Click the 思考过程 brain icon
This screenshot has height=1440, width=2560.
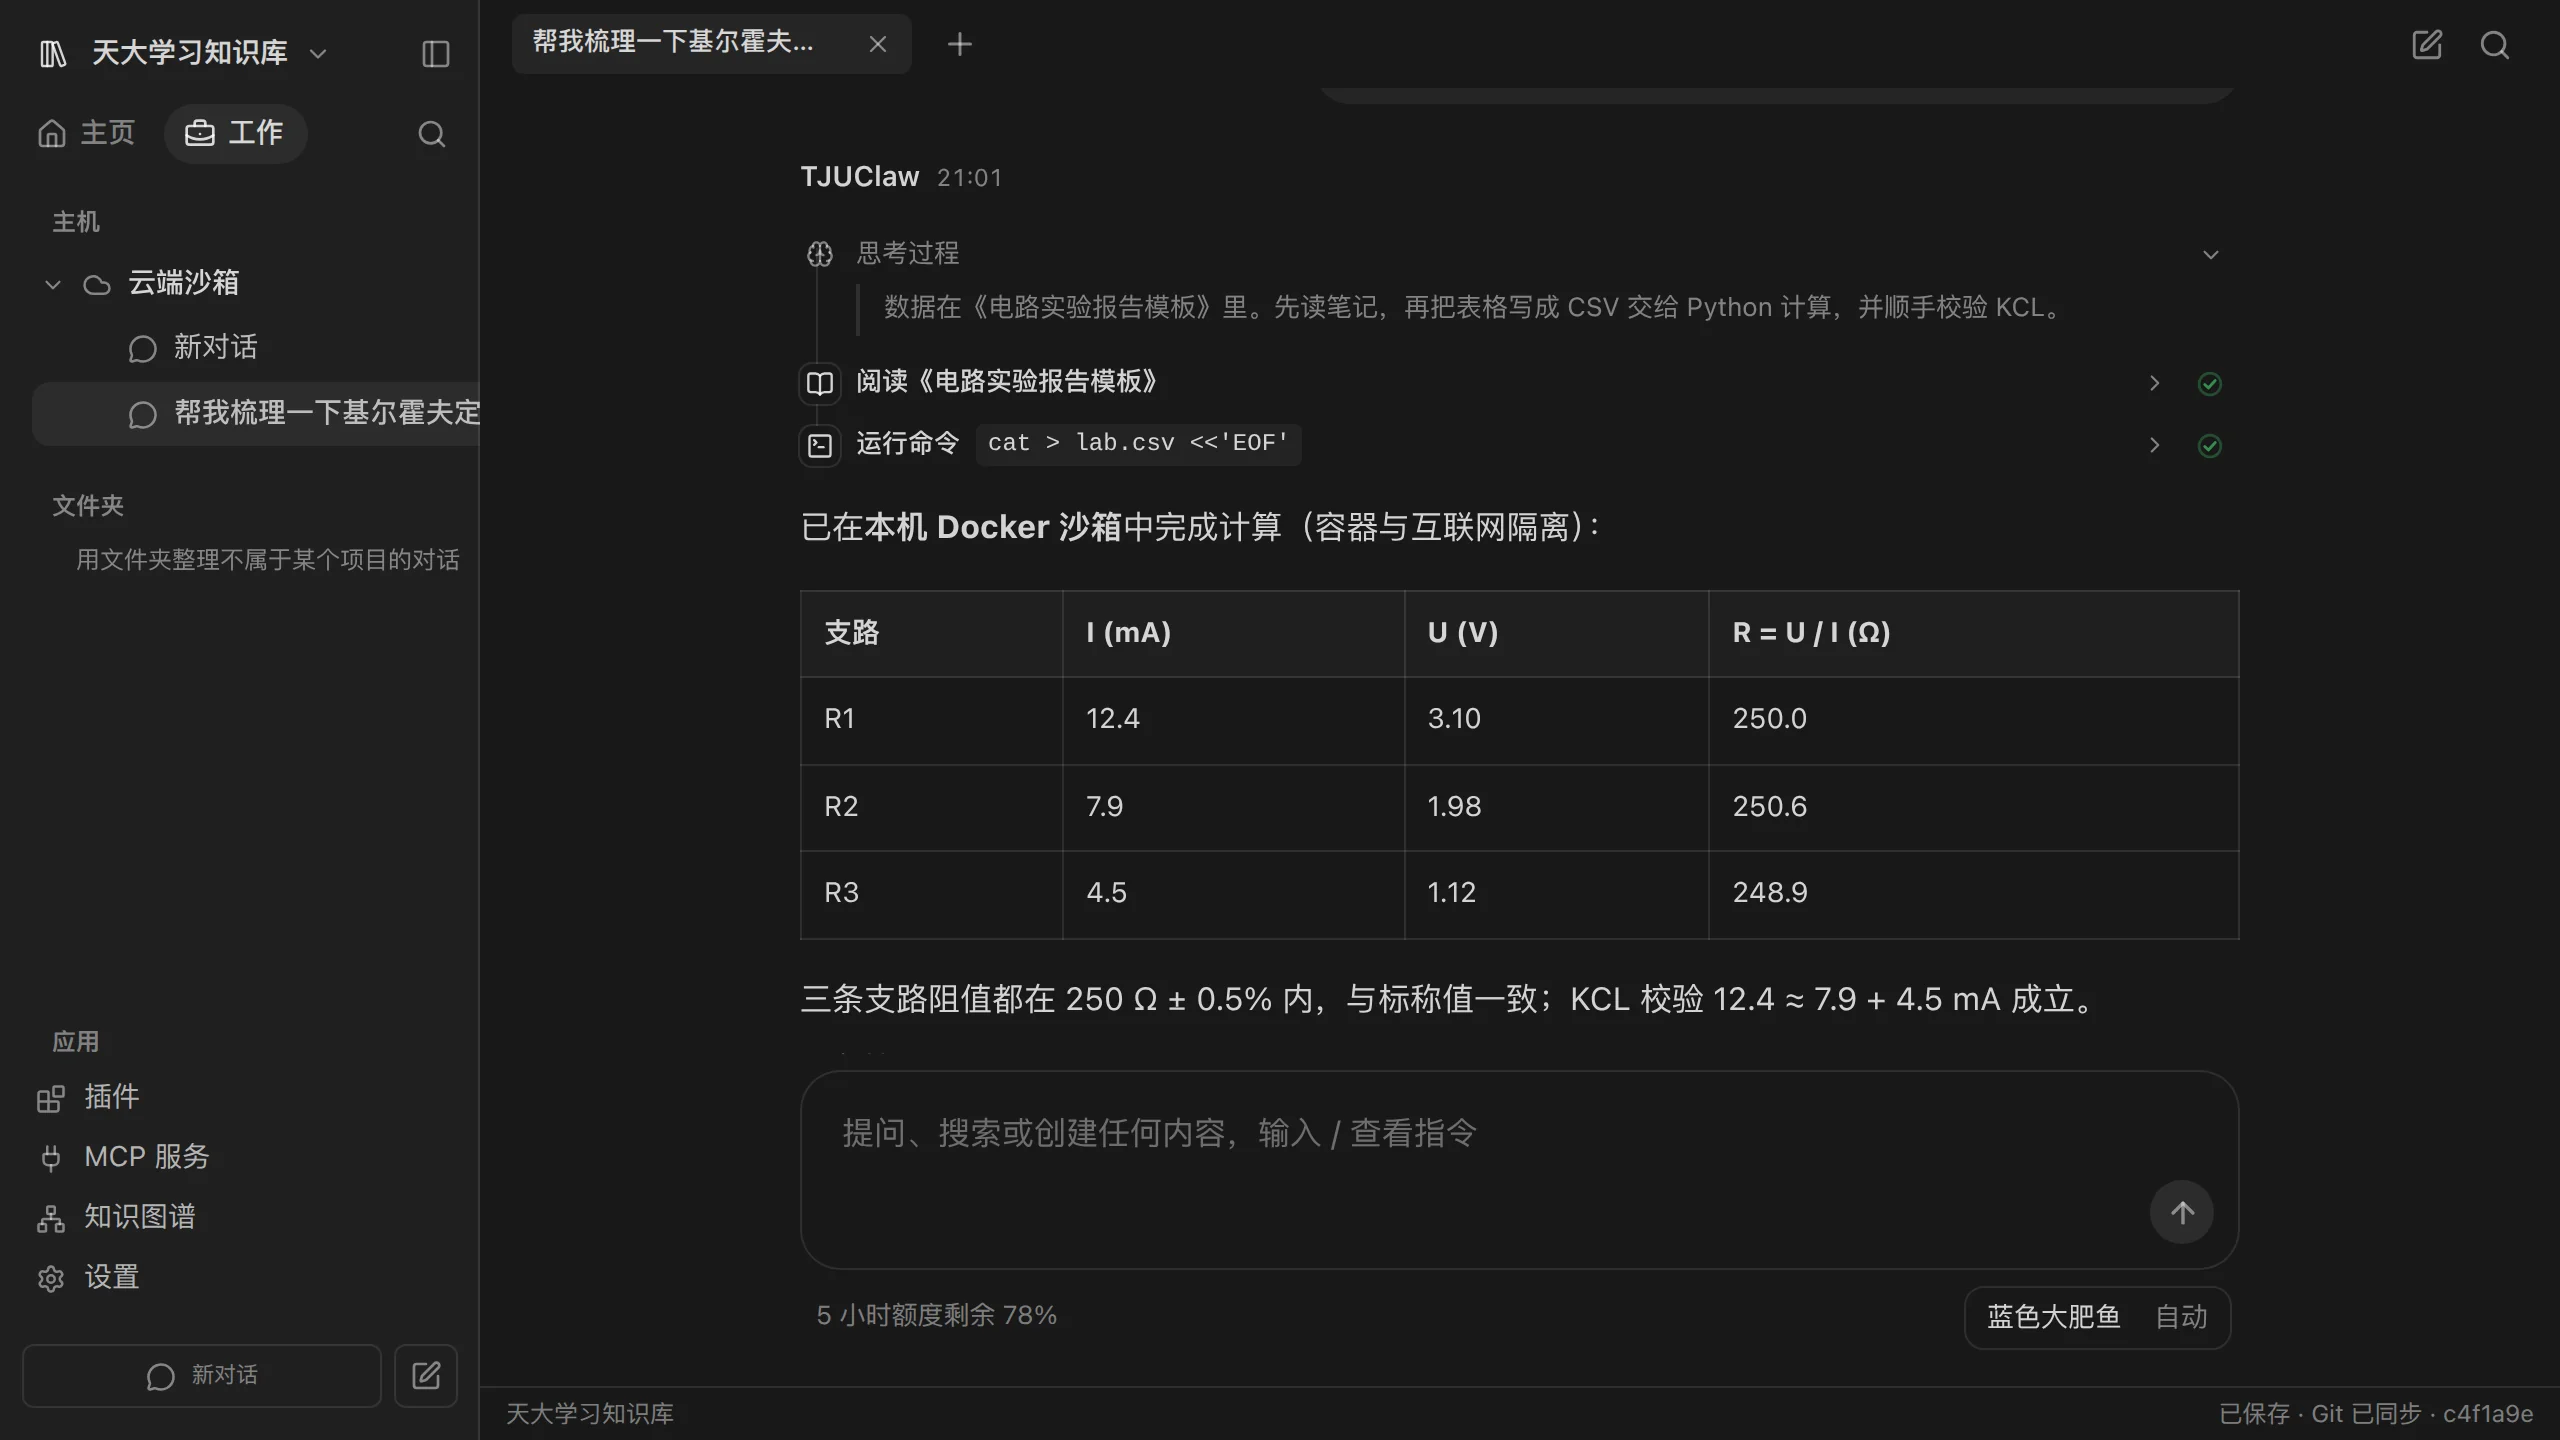[x=820, y=254]
